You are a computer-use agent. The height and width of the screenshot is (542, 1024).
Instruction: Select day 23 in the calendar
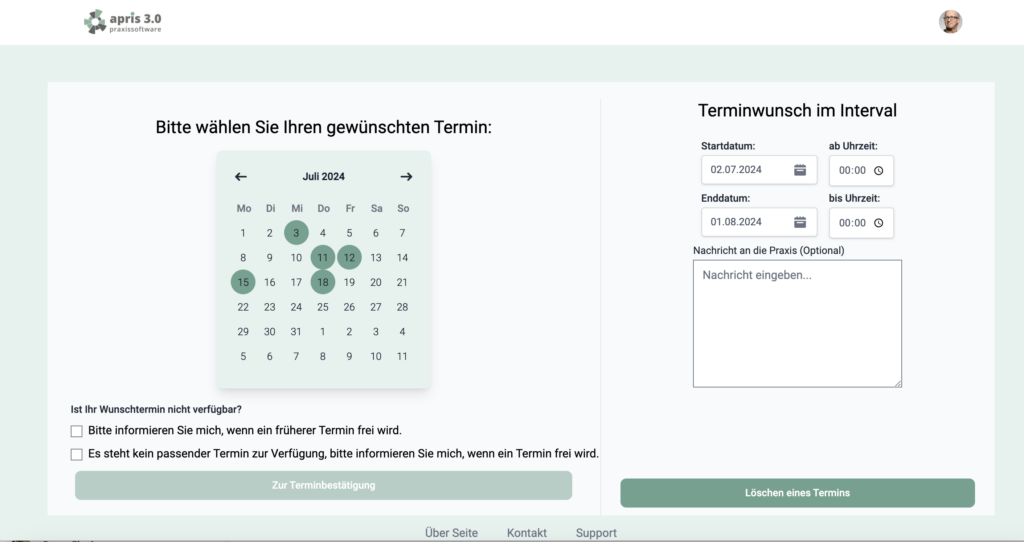[x=270, y=307]
